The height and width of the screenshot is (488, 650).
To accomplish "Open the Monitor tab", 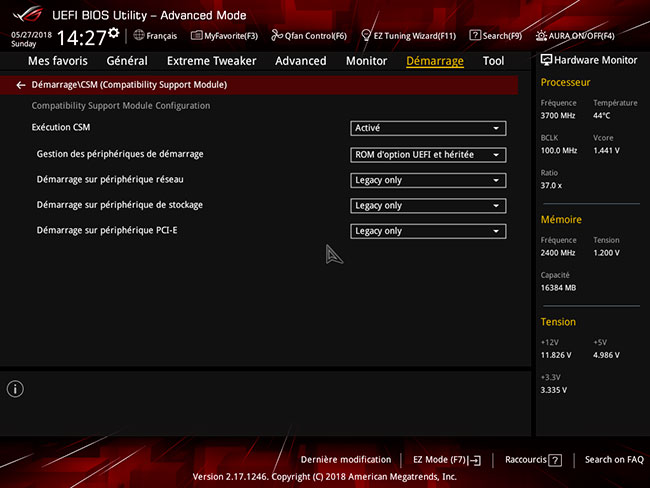I will pyautogui.click(x=366, y=61).
